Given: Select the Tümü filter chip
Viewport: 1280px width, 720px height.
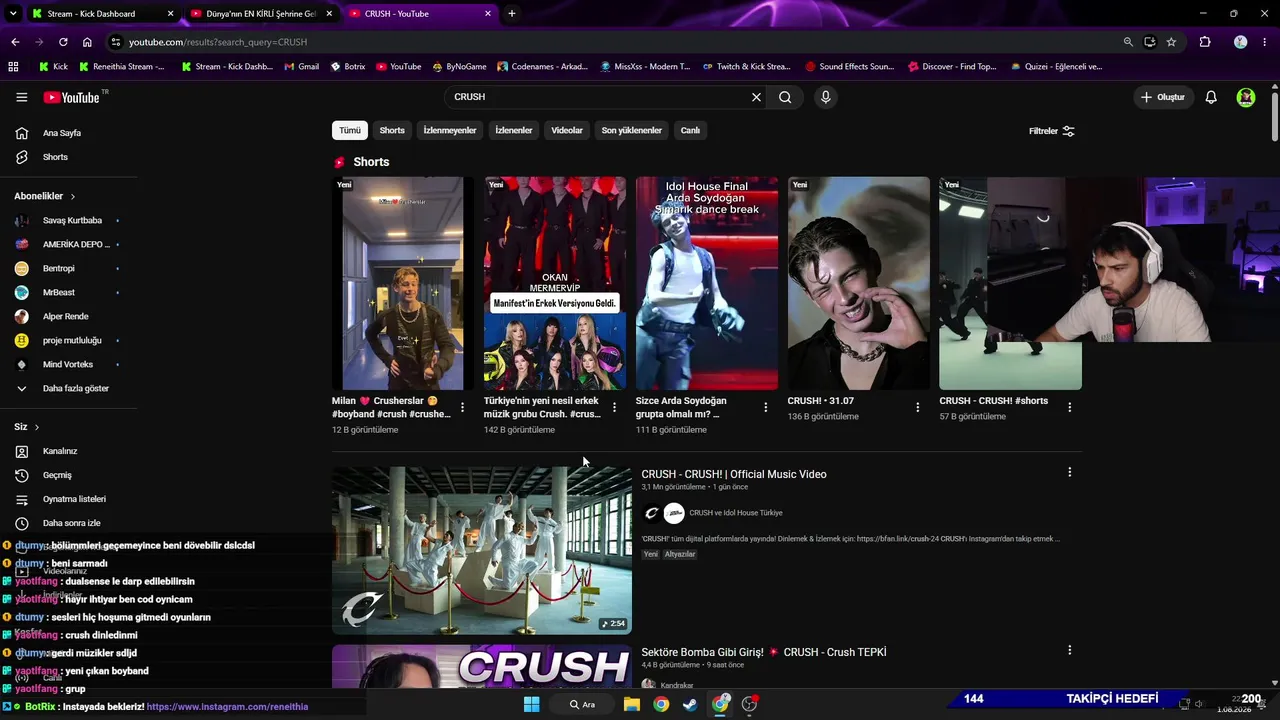Looking at the screenshot, I should click(x=350, y=130).
